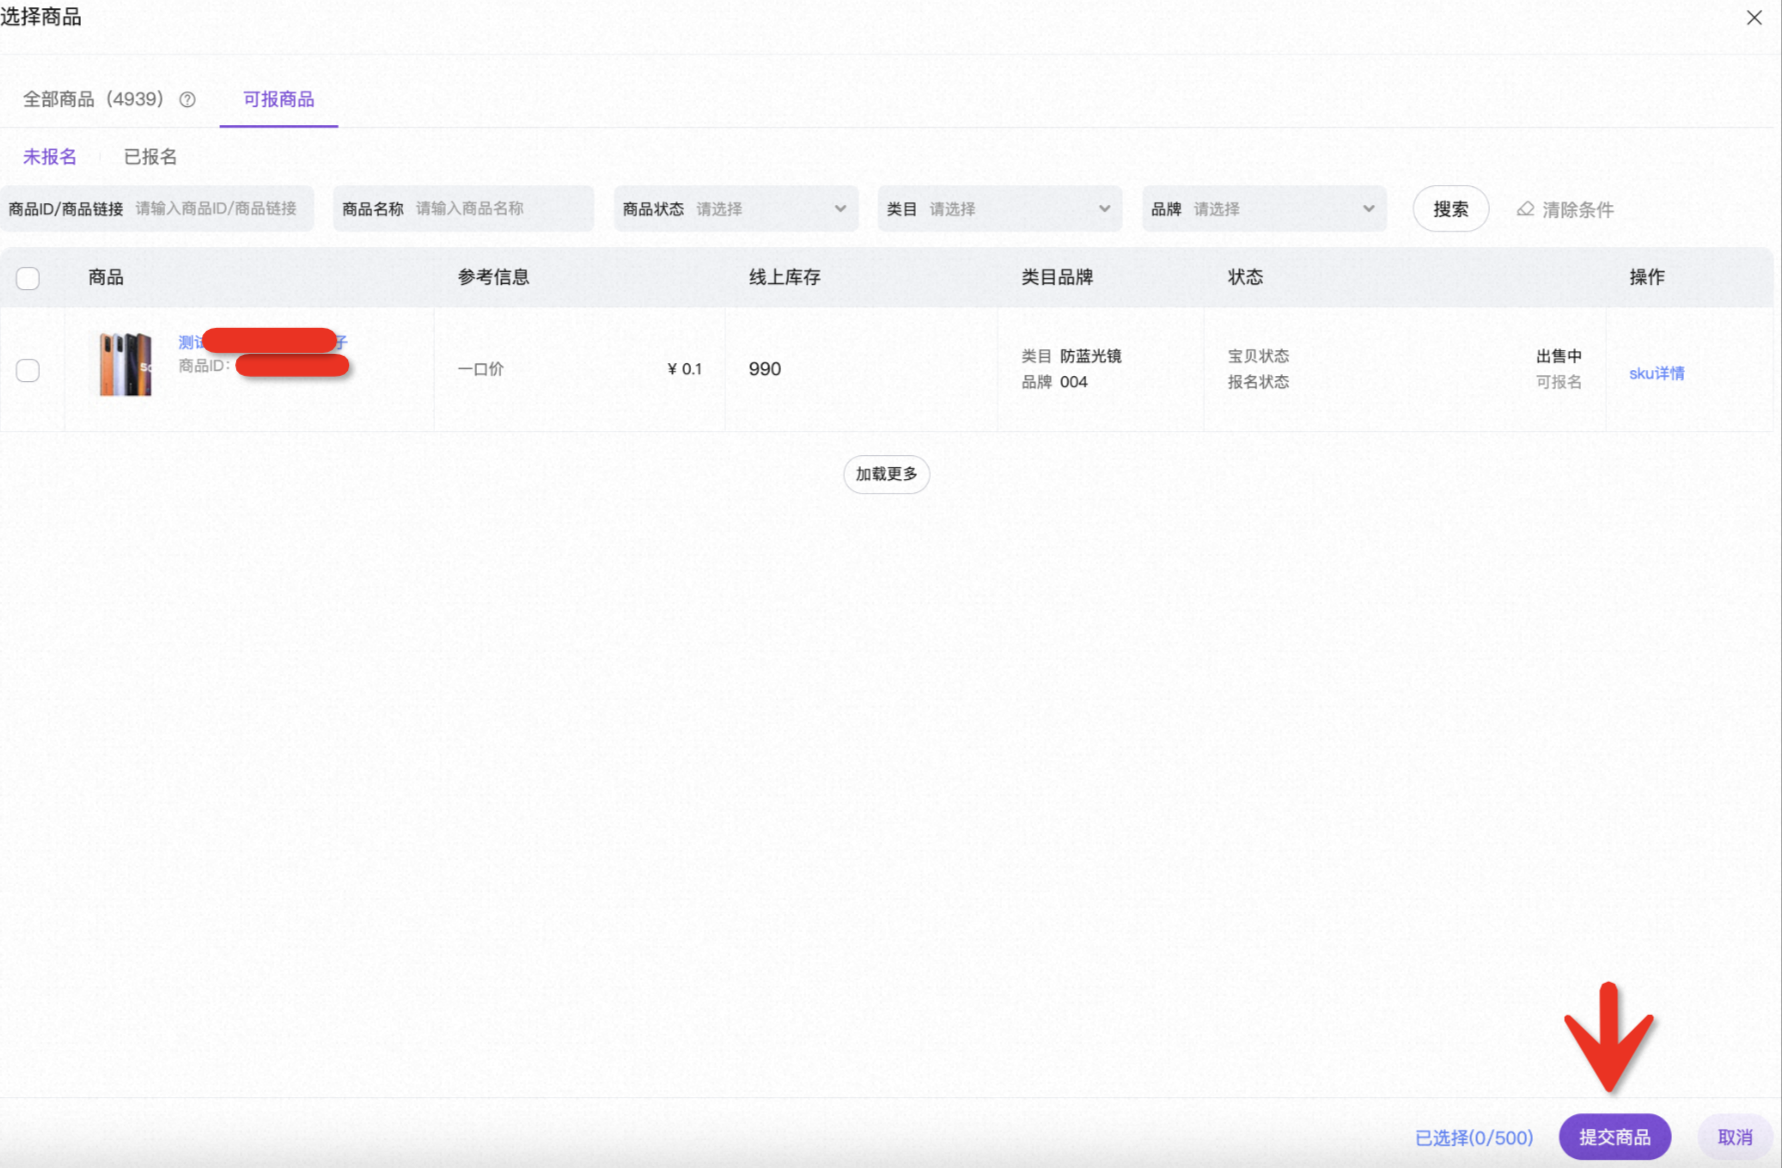Expand the 商品状态 dropdown
The image size is (1782, 1168).
(x=736, y=209)
